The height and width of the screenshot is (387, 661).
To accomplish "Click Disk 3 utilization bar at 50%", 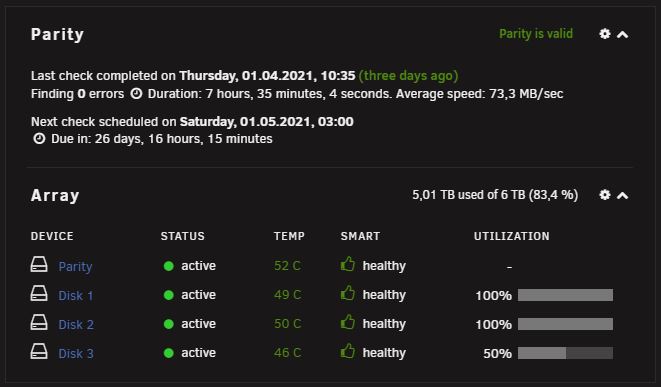I will pos(565,353).
